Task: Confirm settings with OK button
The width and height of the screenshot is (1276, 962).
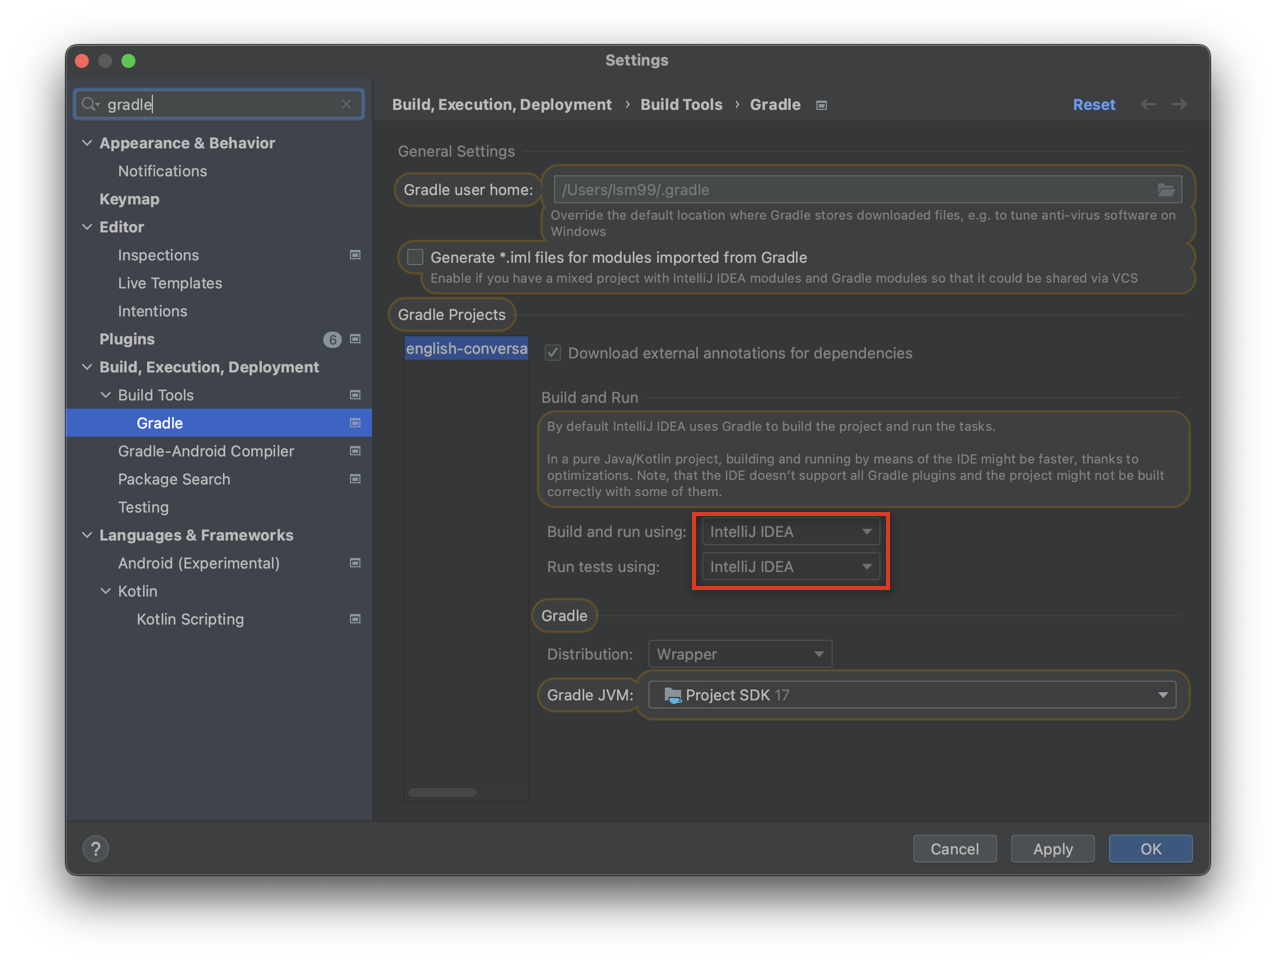Action: click(x=1151, y=849)
